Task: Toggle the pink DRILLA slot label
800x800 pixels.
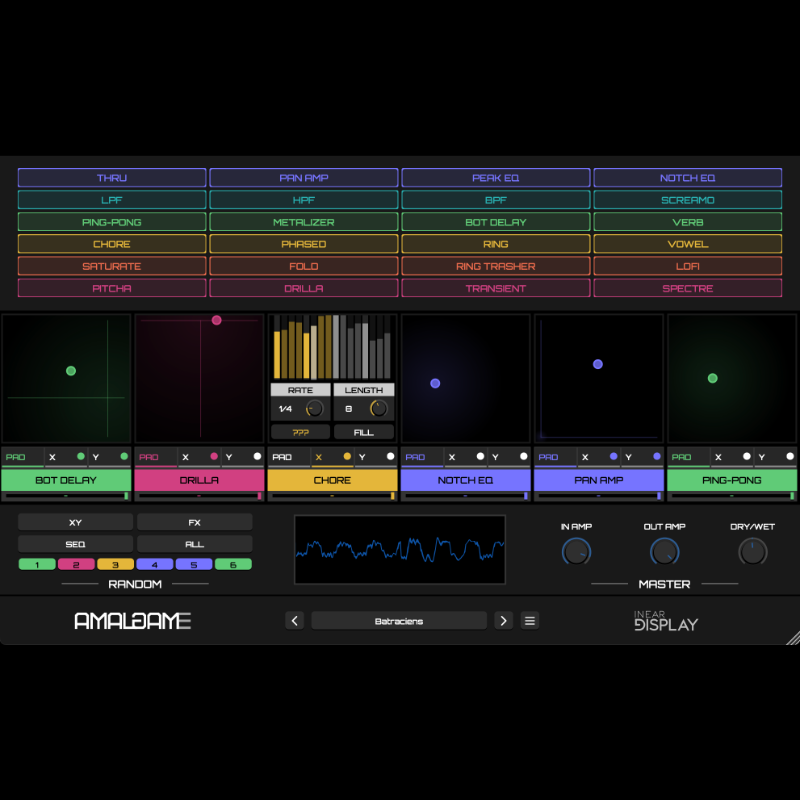Action: [199, 480]
